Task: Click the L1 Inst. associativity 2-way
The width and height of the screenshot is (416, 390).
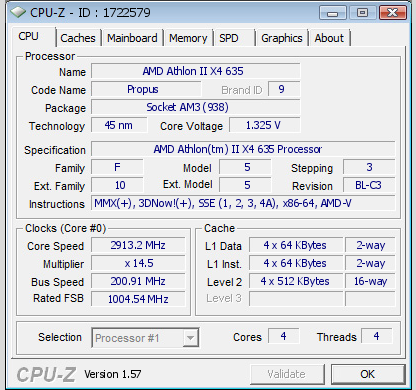Action: coord(370,263)
